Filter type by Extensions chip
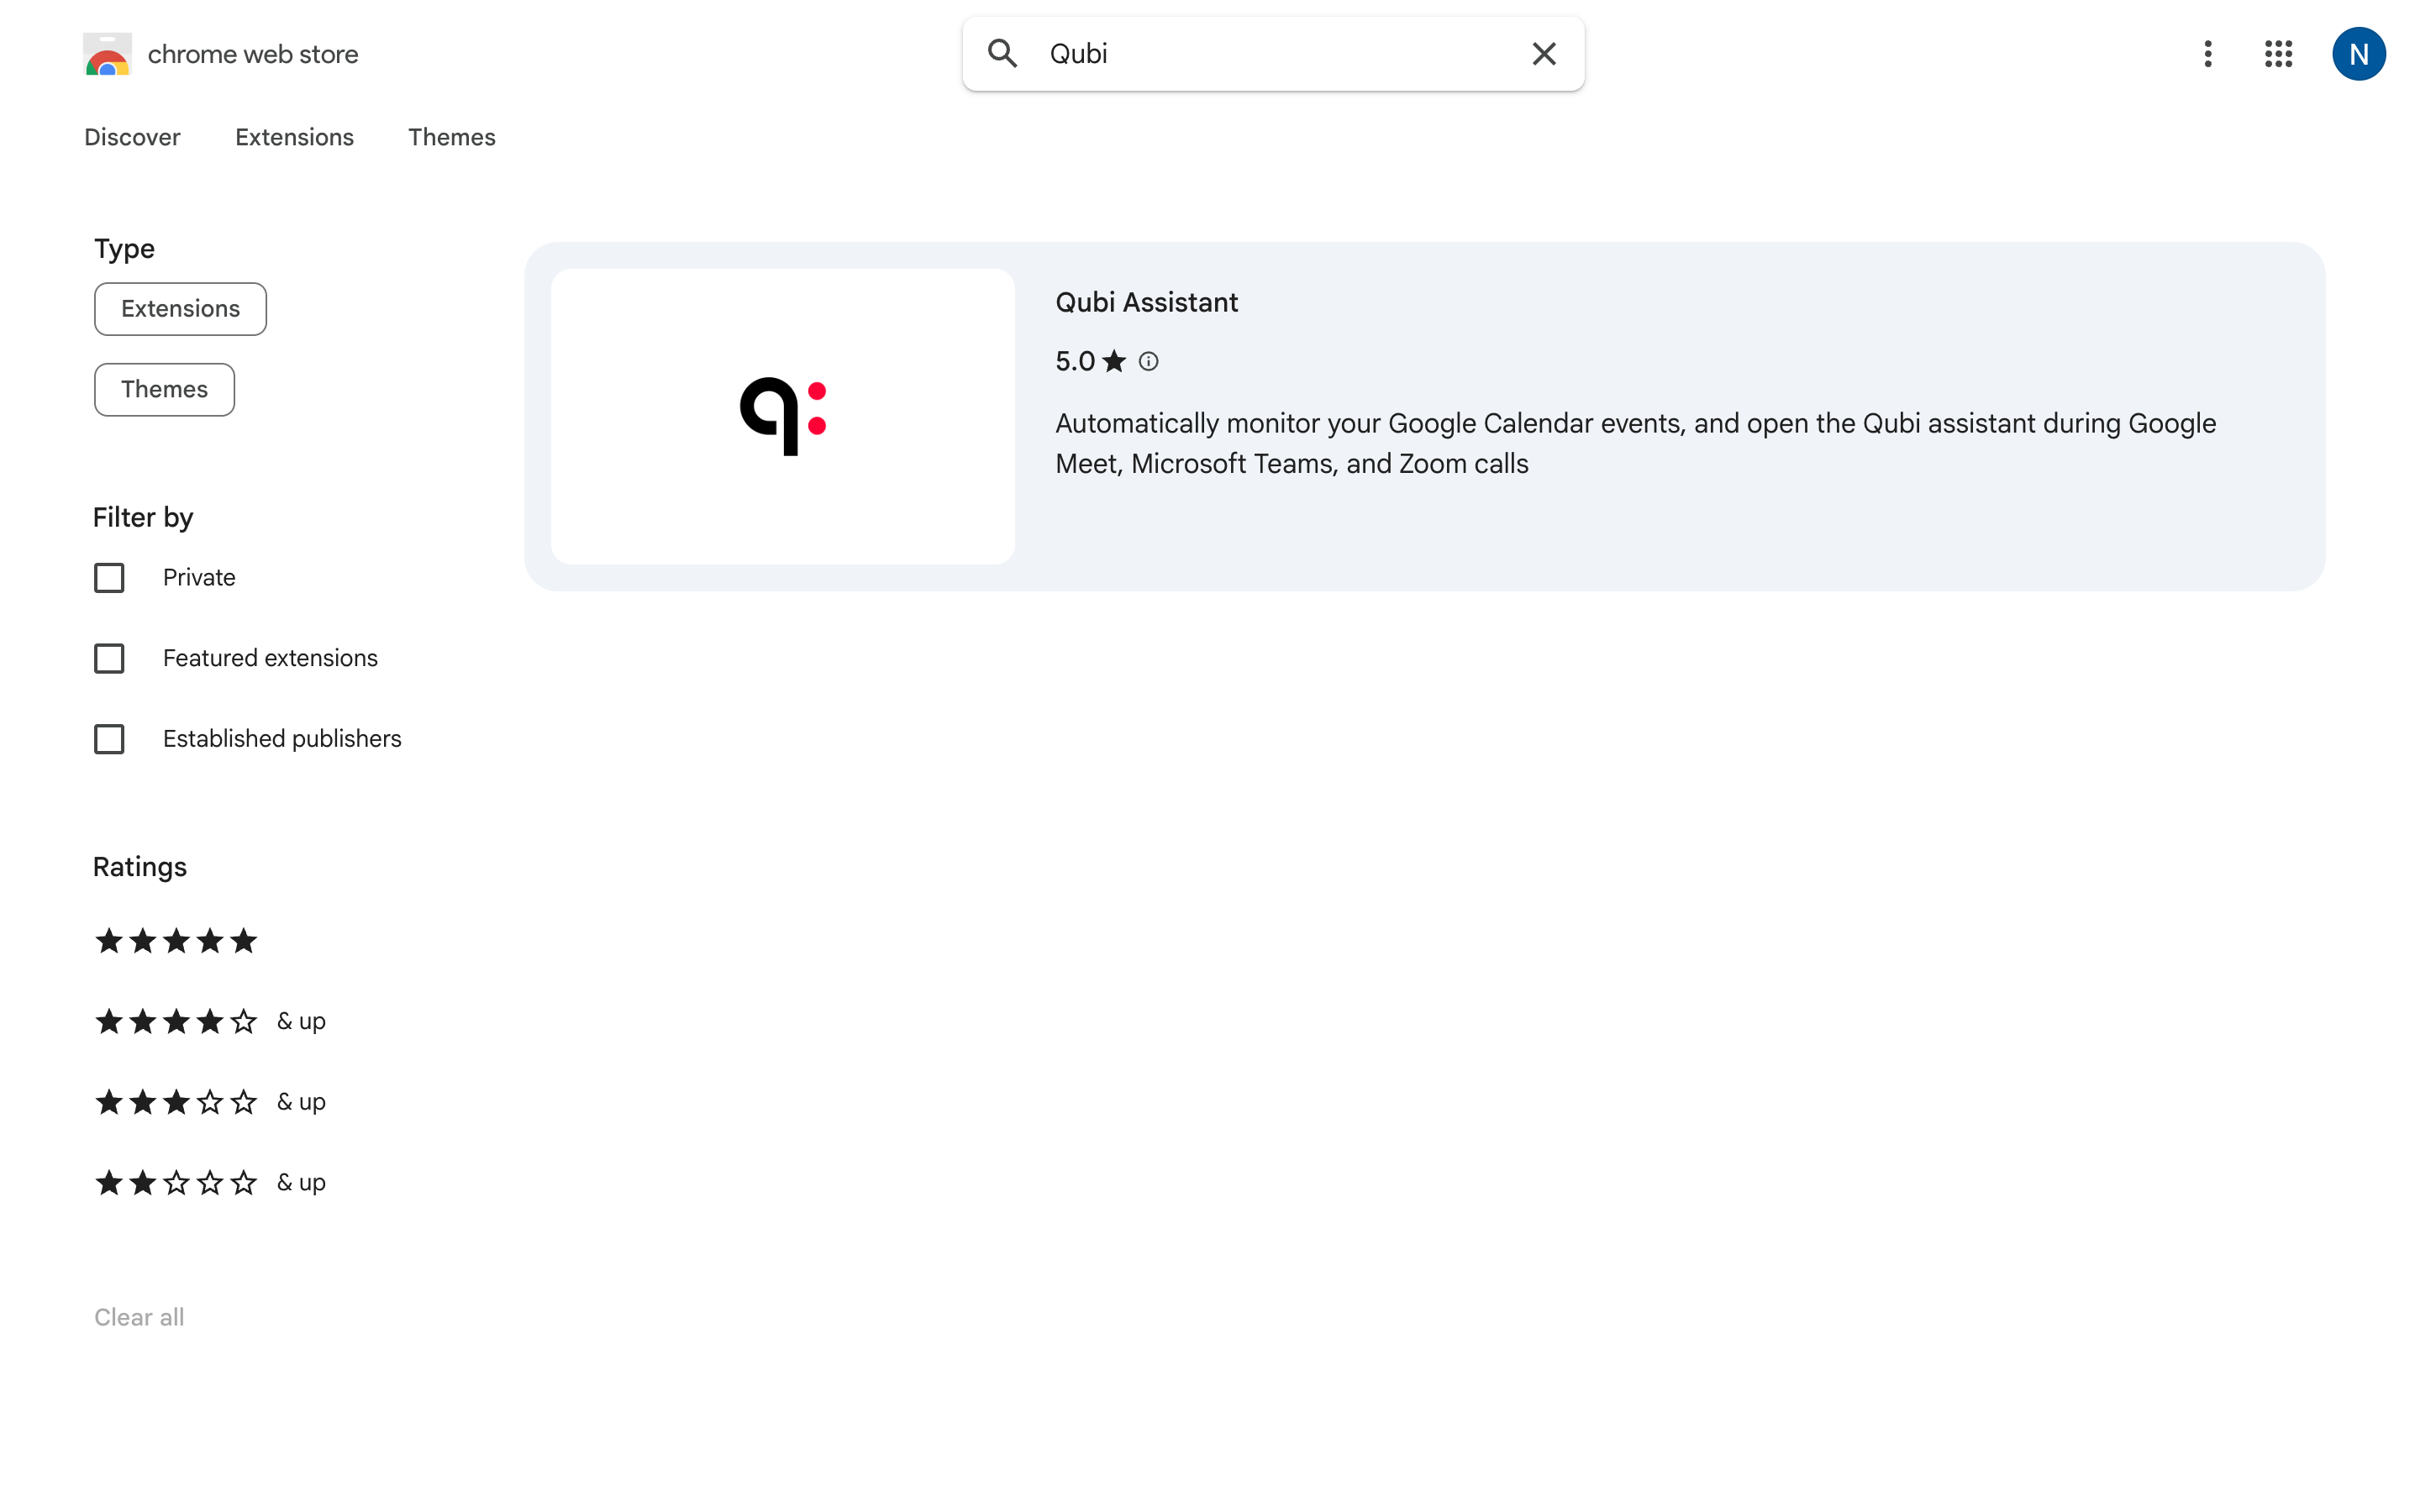Screen dimensions: 2420x1512 (x=180, y=309)
